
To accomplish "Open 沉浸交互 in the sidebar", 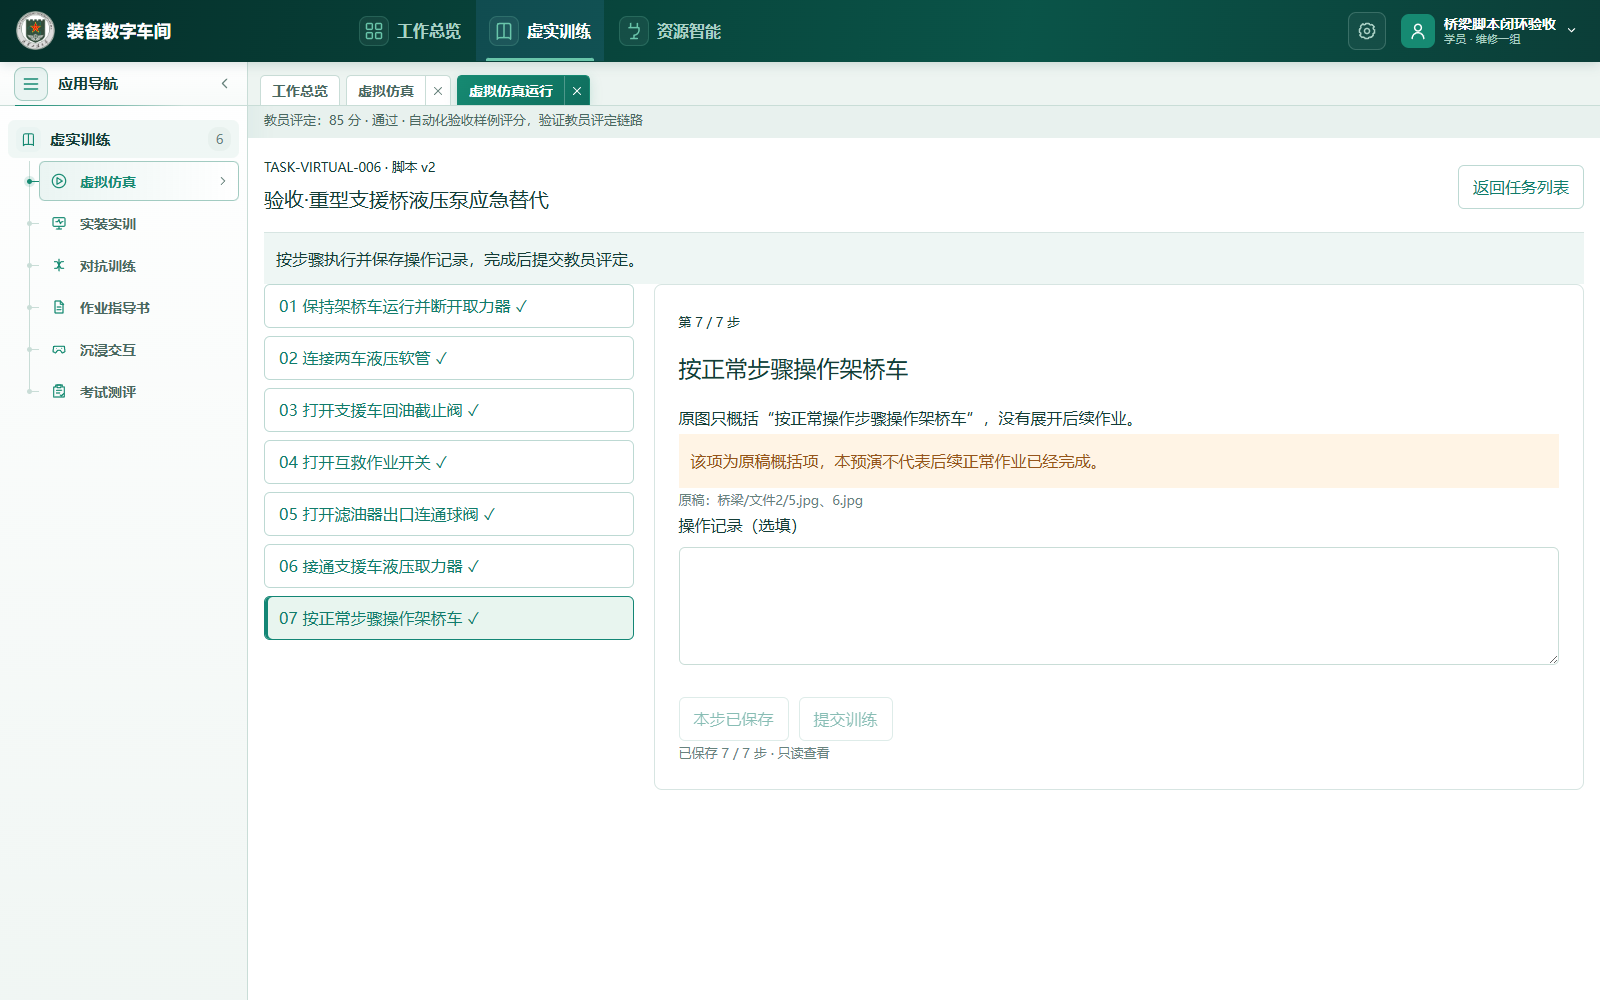I will [138, 349].
